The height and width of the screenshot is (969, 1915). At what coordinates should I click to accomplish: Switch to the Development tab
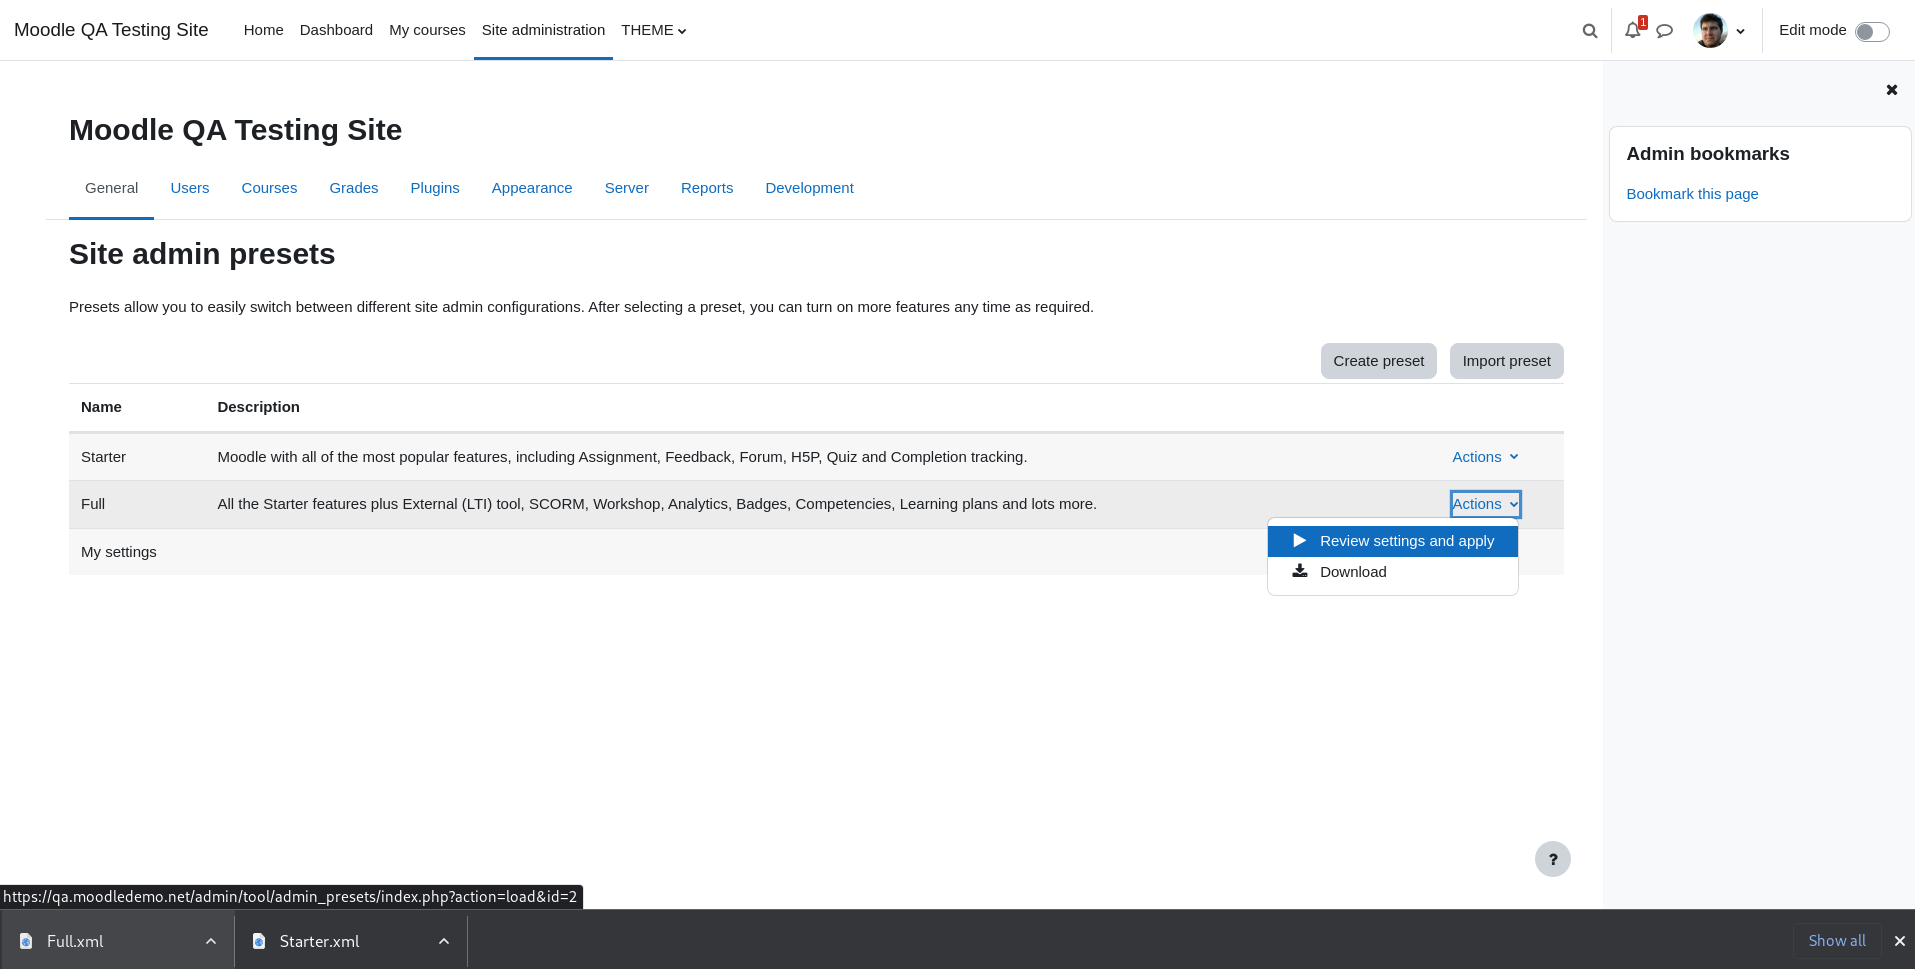809,188
